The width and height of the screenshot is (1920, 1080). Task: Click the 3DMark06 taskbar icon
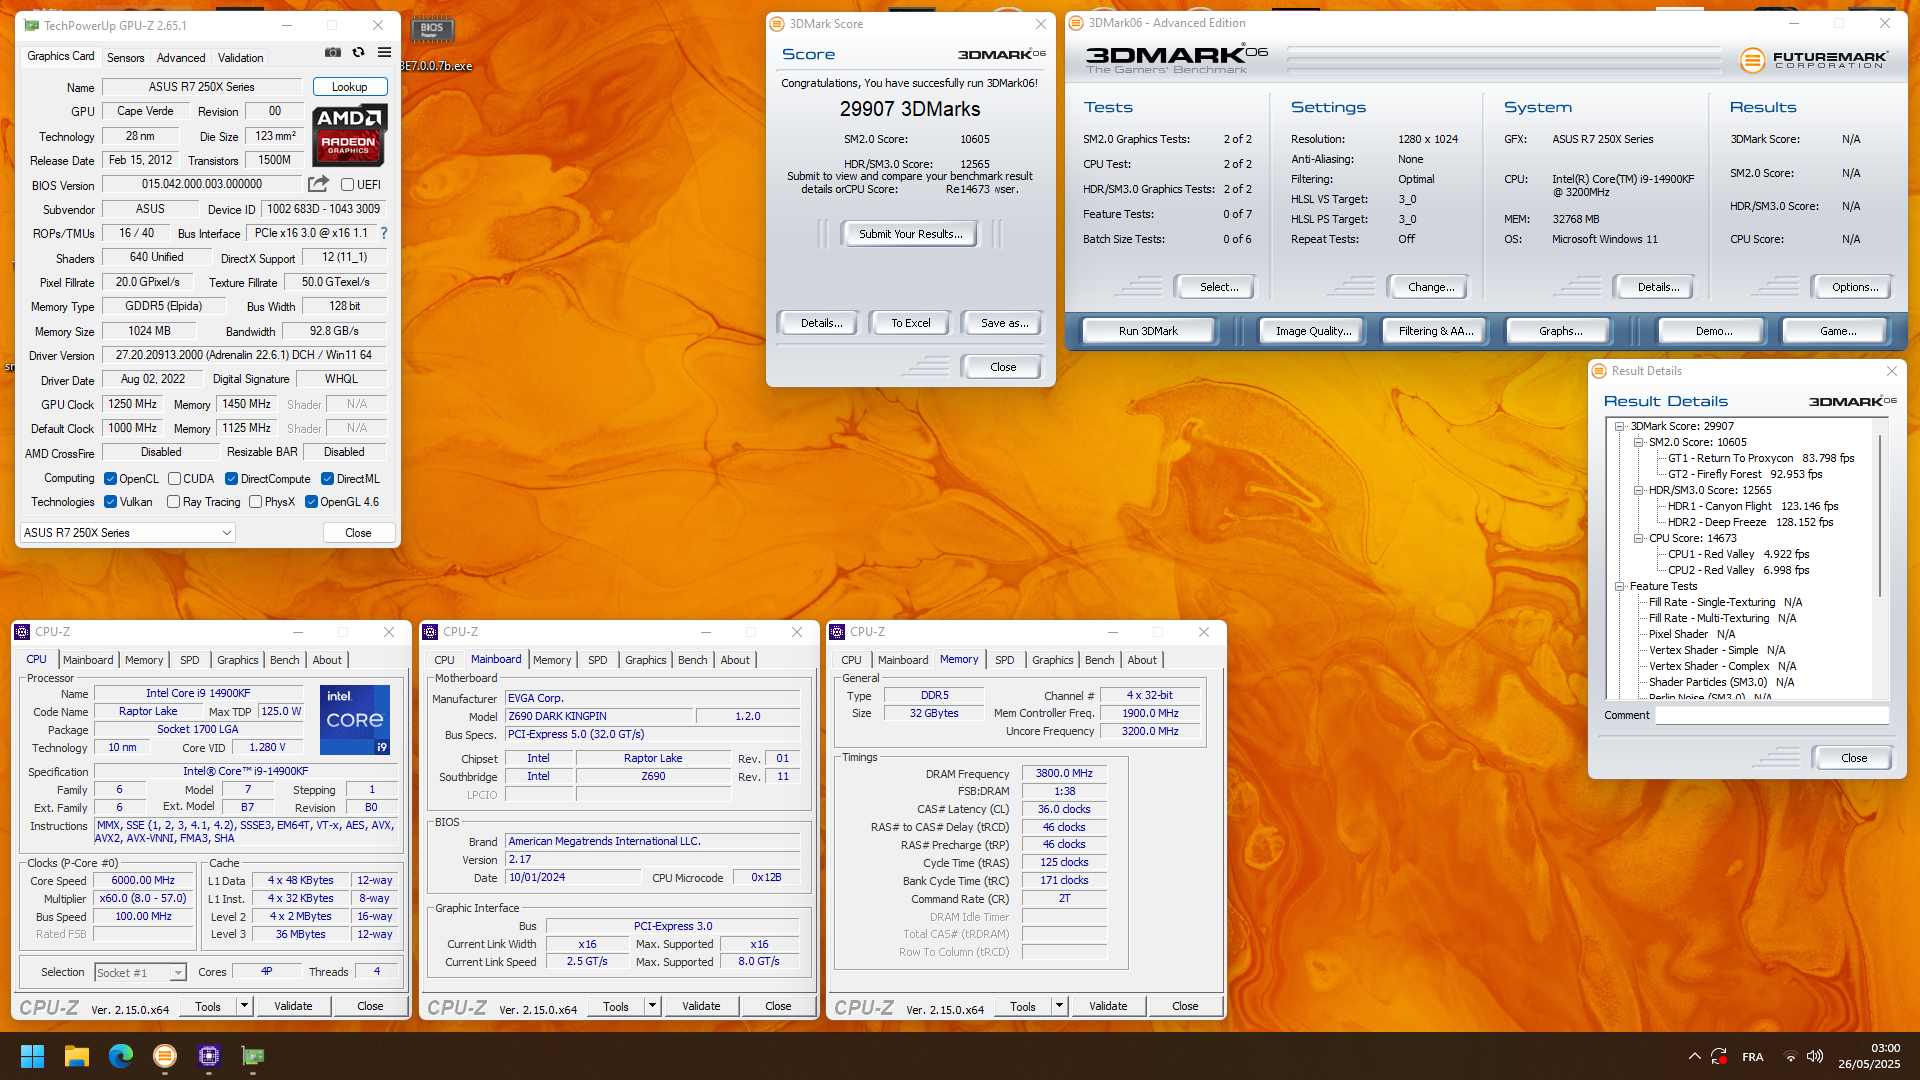point(165,1056)
